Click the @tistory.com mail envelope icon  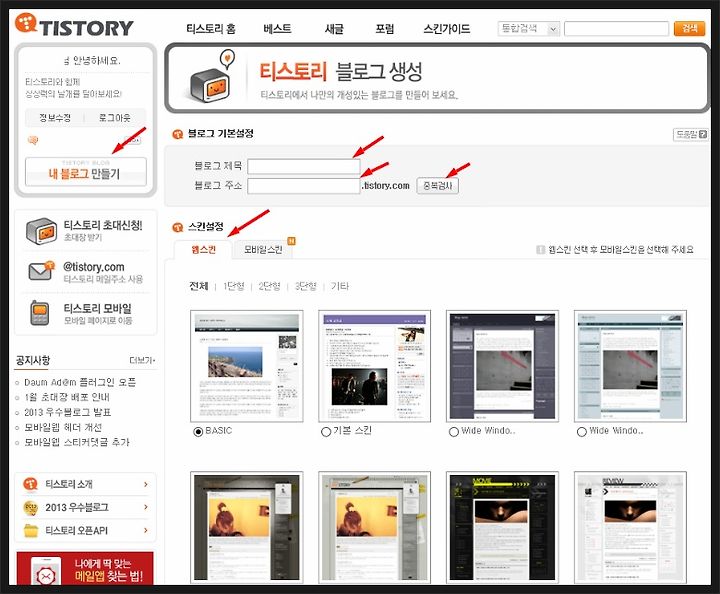[41, 271]
